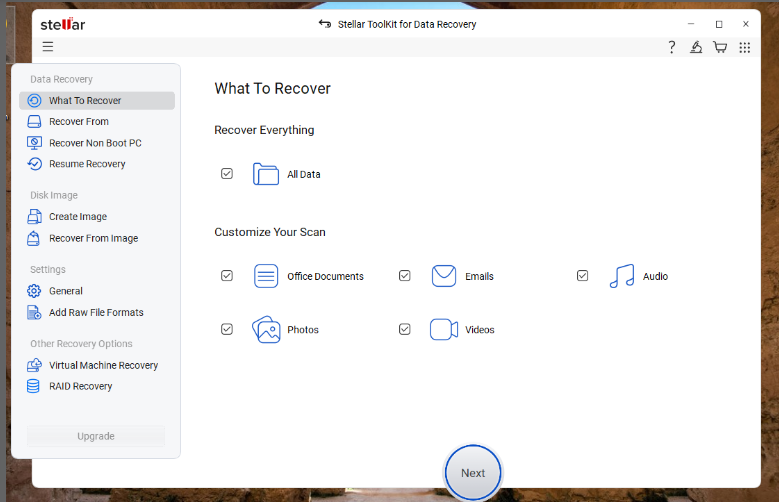Screen dimensions: 779x502
Task: Uncheck the All Data checkbox
Action: (227, 173)
